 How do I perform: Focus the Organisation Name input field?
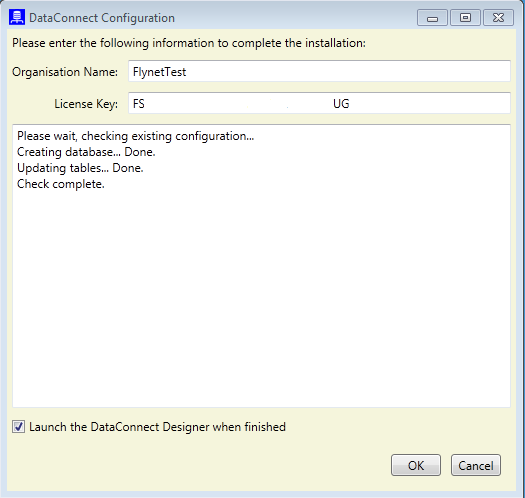319,71
